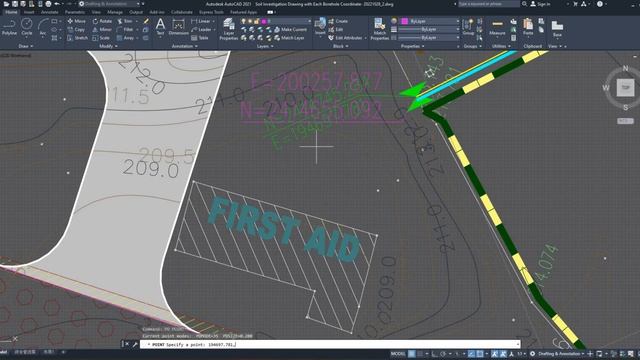Expand the Annotation panel

pos(184,47)
